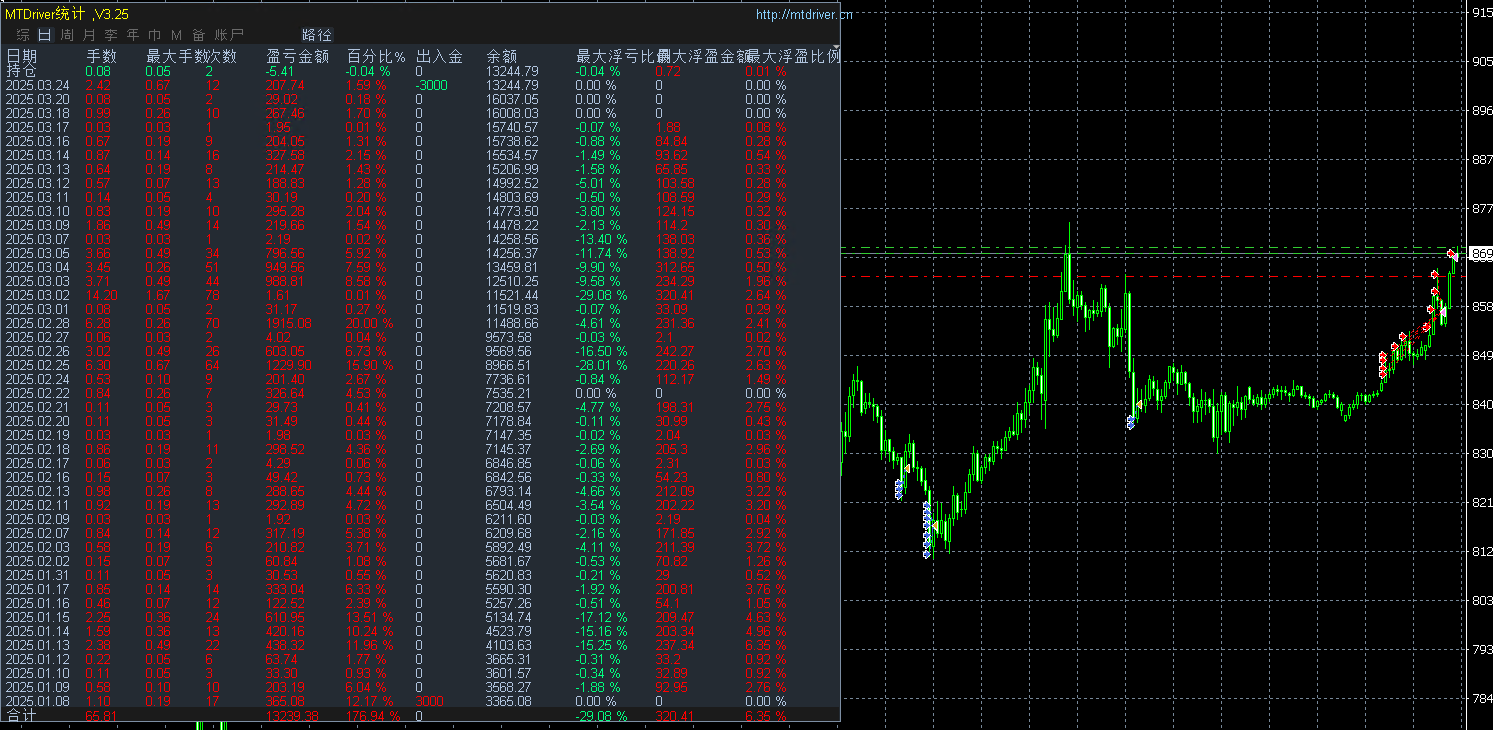Click the 2025.03.18 date row

point(37,113)
